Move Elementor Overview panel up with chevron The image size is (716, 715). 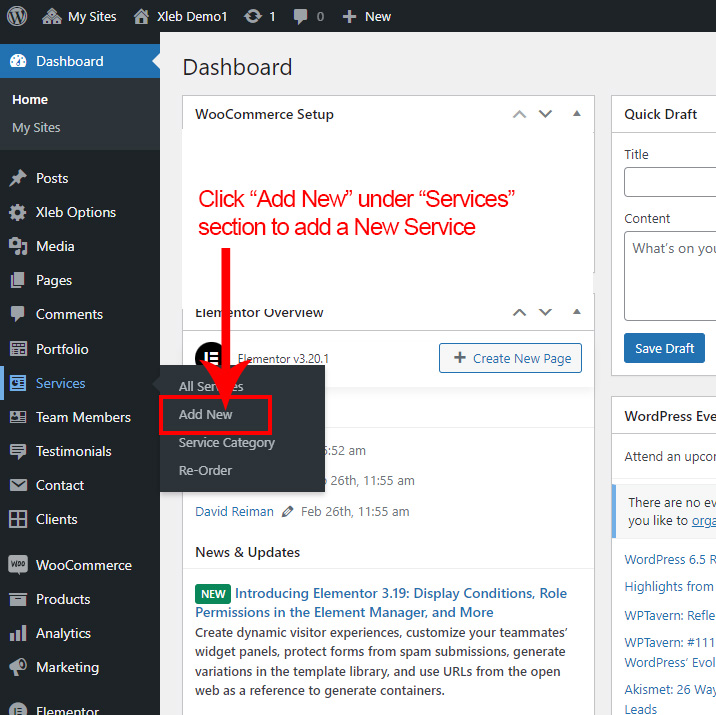(519, 312)
